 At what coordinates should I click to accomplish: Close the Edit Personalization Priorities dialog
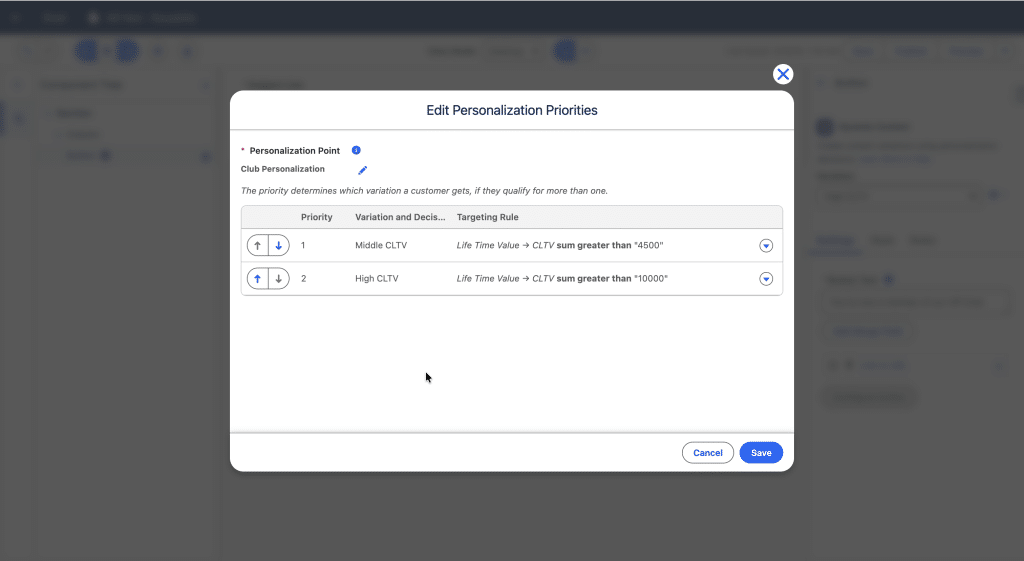coord(783,74)
